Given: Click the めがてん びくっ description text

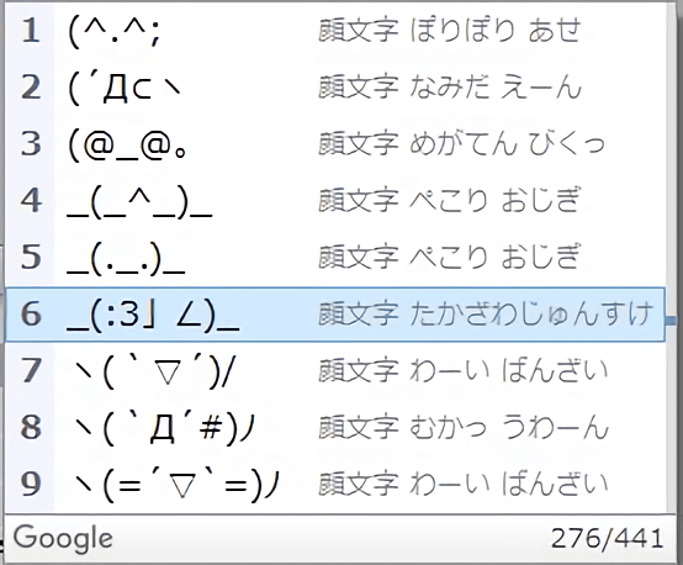Looking at the screenshot, I should click(507, 144).
